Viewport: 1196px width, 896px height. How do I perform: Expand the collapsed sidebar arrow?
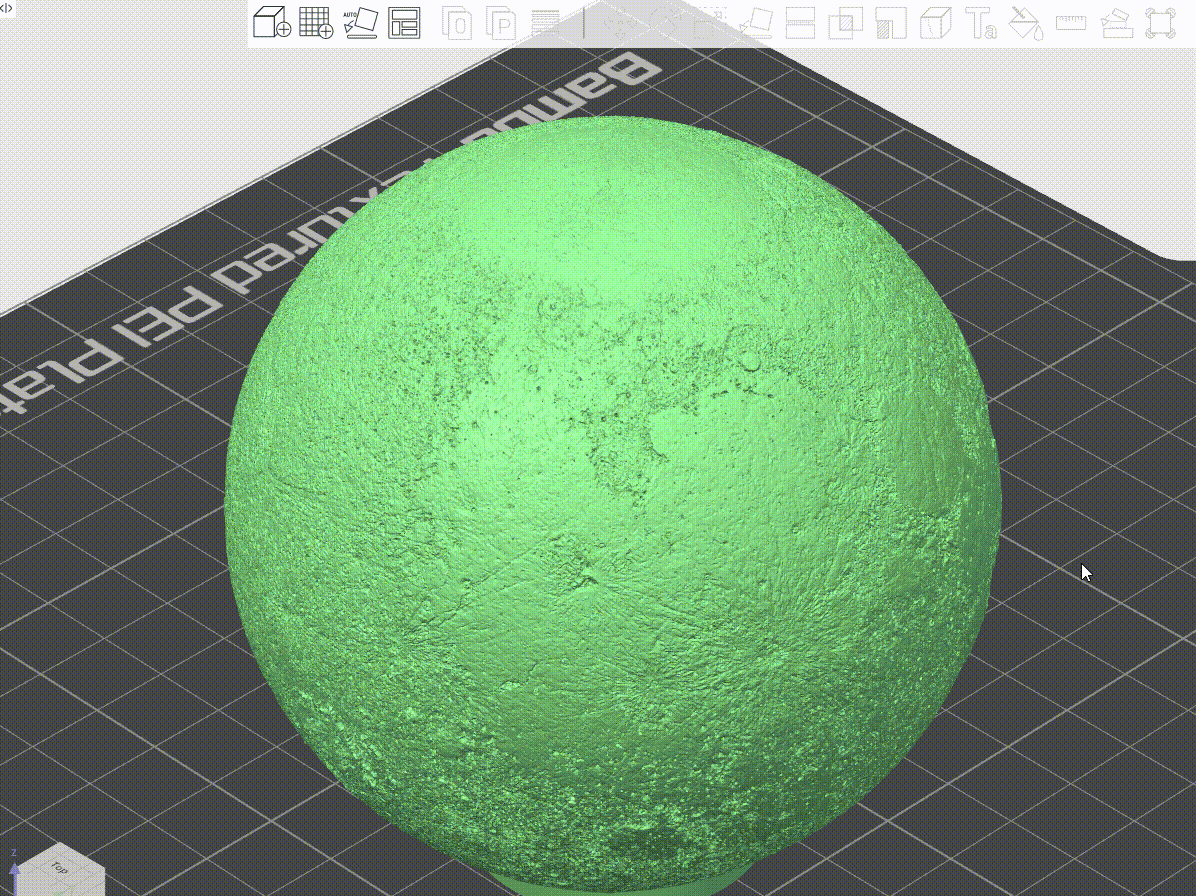click(6, 8)
